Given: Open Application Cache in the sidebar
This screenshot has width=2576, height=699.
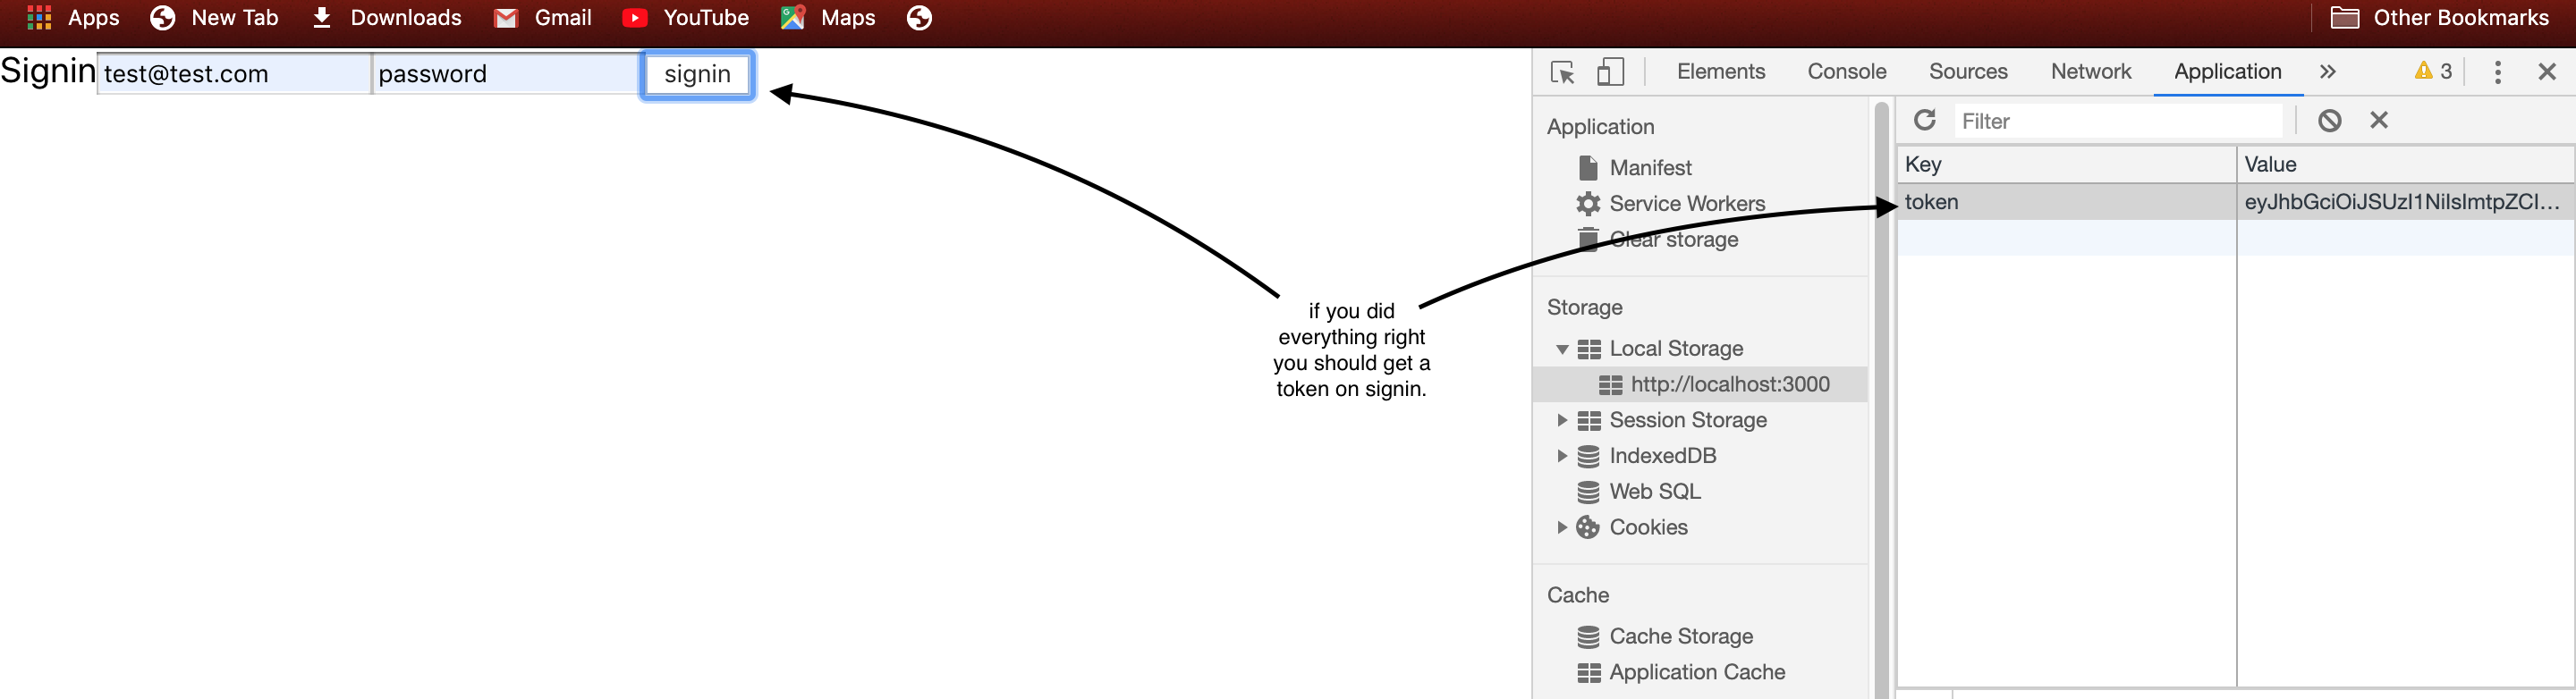Looking at the screenshot, I should (1697, 673).
